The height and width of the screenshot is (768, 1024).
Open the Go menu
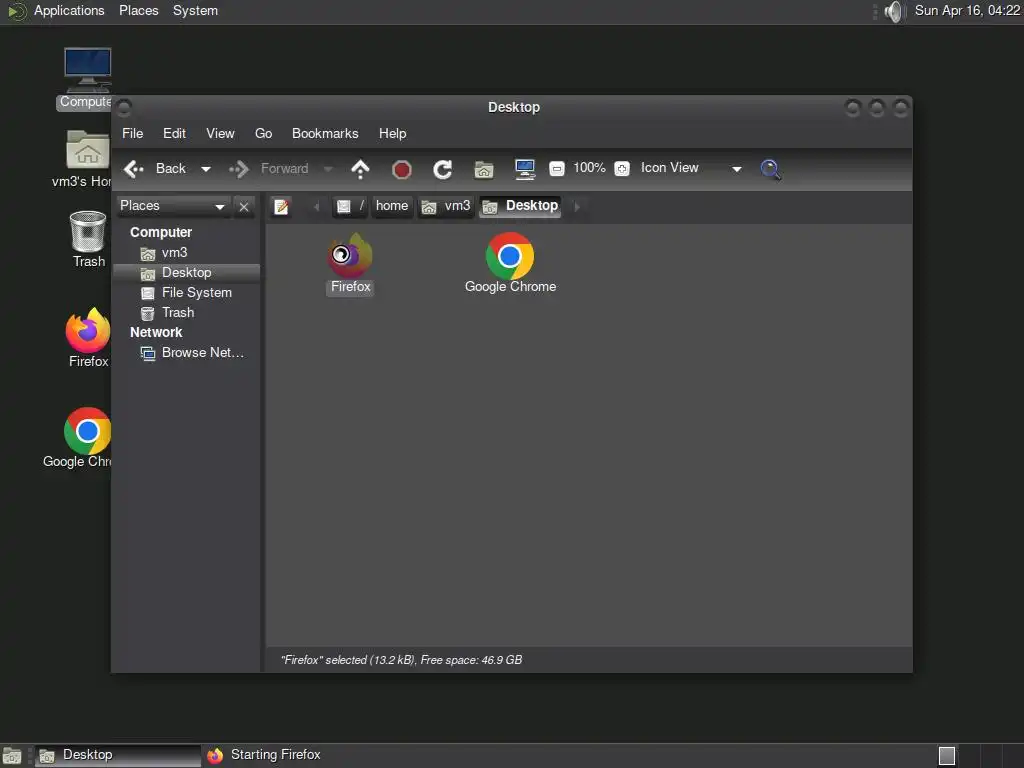pos(263,133)
